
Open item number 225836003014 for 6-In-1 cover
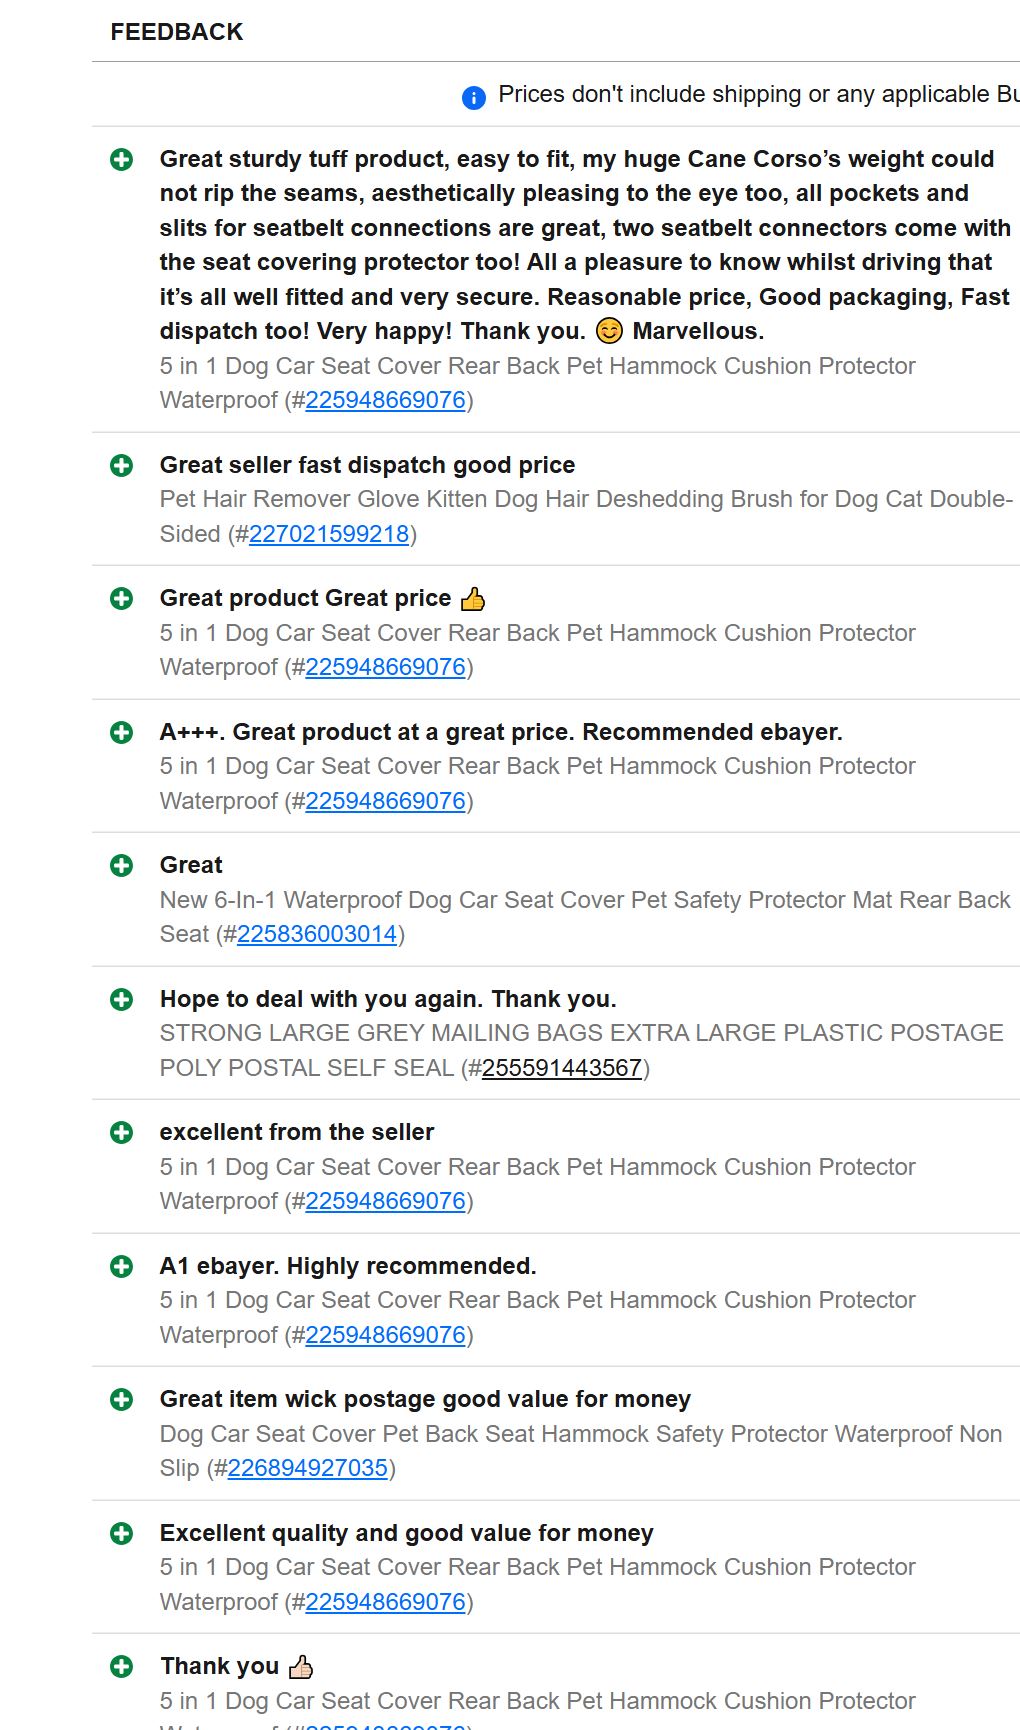pyautogui.click(x=317, y=934)
